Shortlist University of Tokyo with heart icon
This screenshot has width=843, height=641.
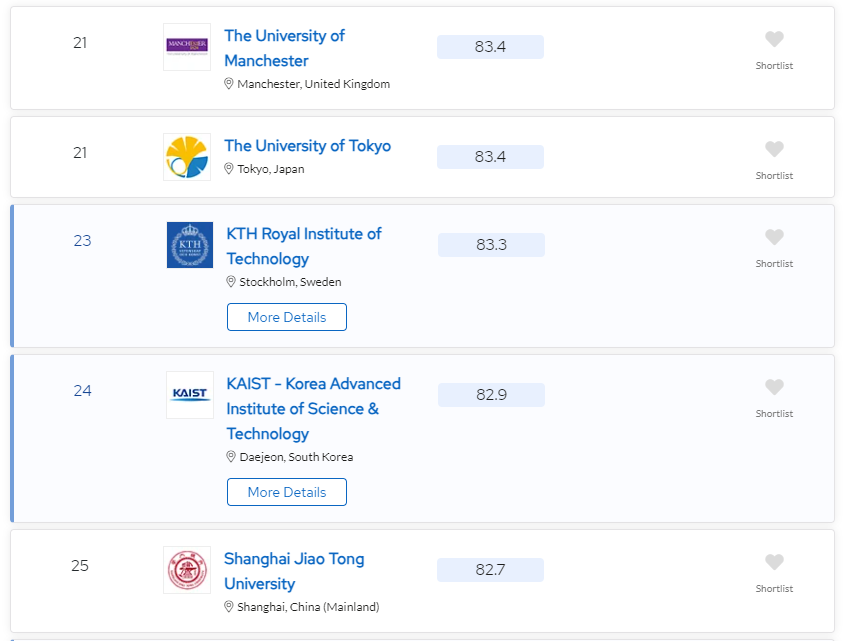point(774,149)
